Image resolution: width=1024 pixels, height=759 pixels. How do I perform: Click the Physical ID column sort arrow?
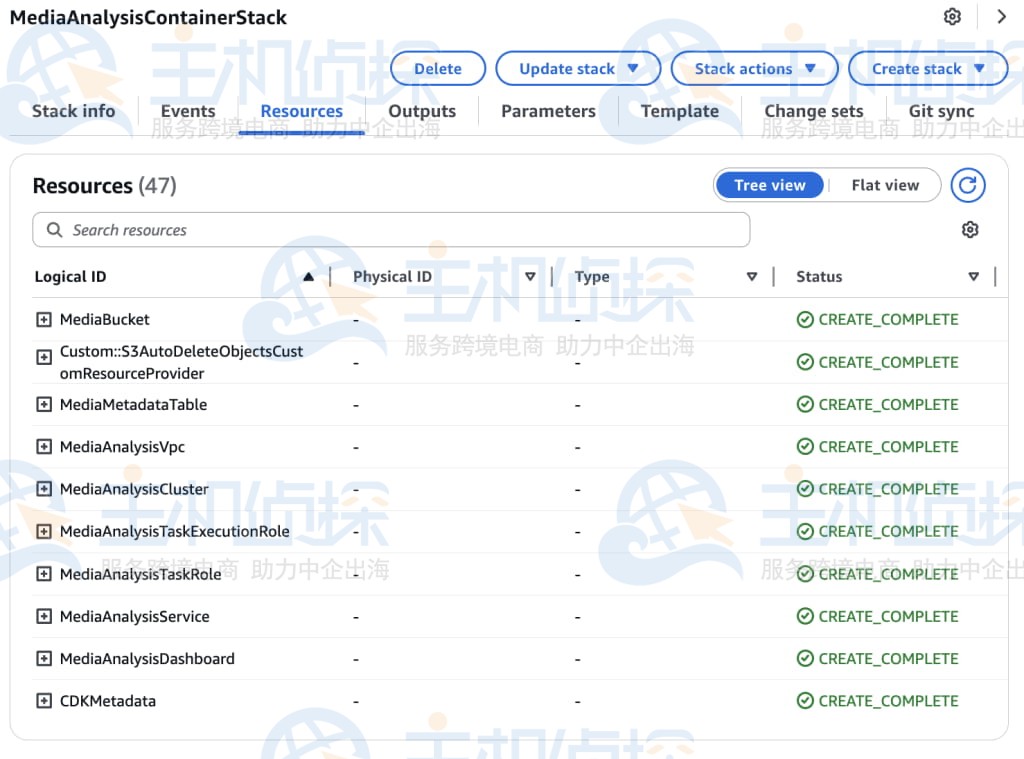[531, 277]
